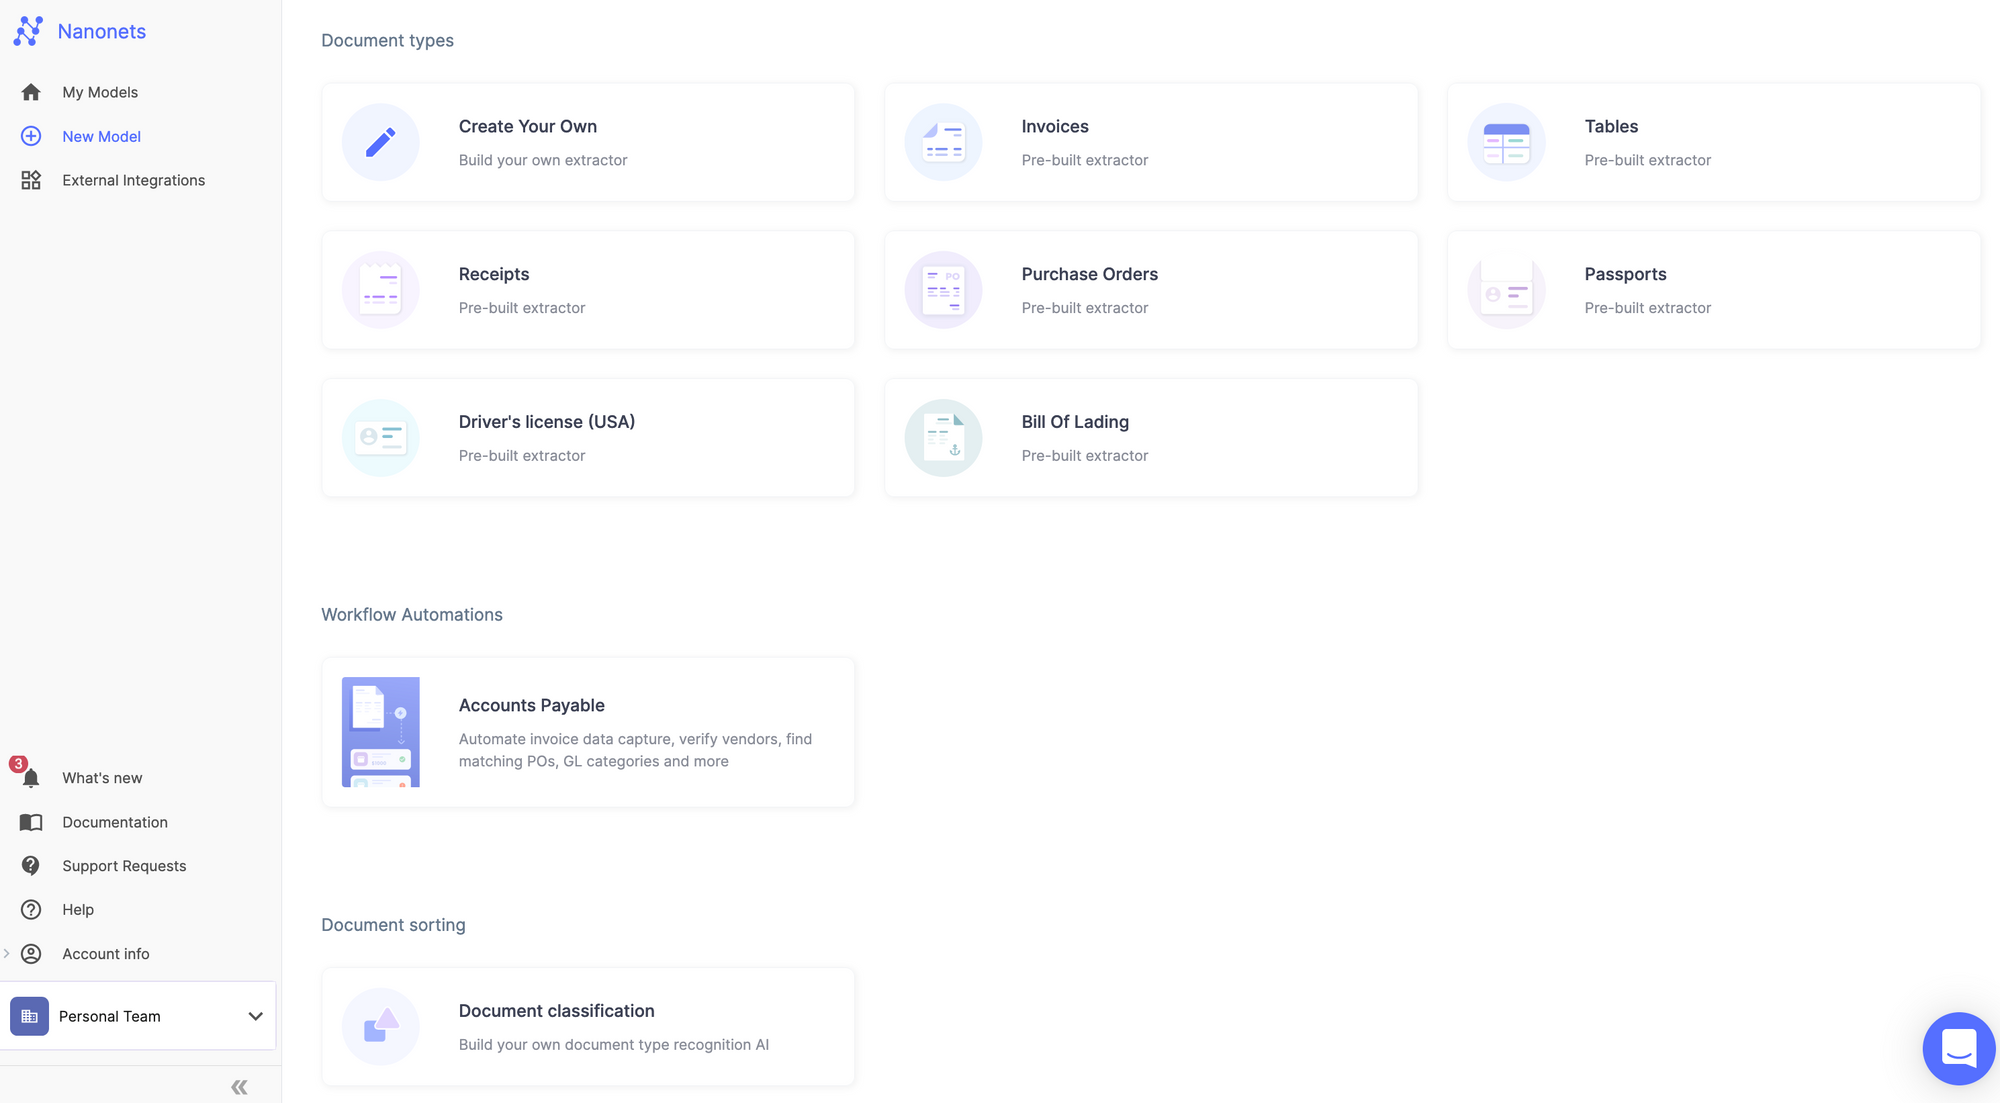The image size is (2000, 1103).
Task: Open the Documentation menu item
Action: pyautogui.click(x=114, y=822)
